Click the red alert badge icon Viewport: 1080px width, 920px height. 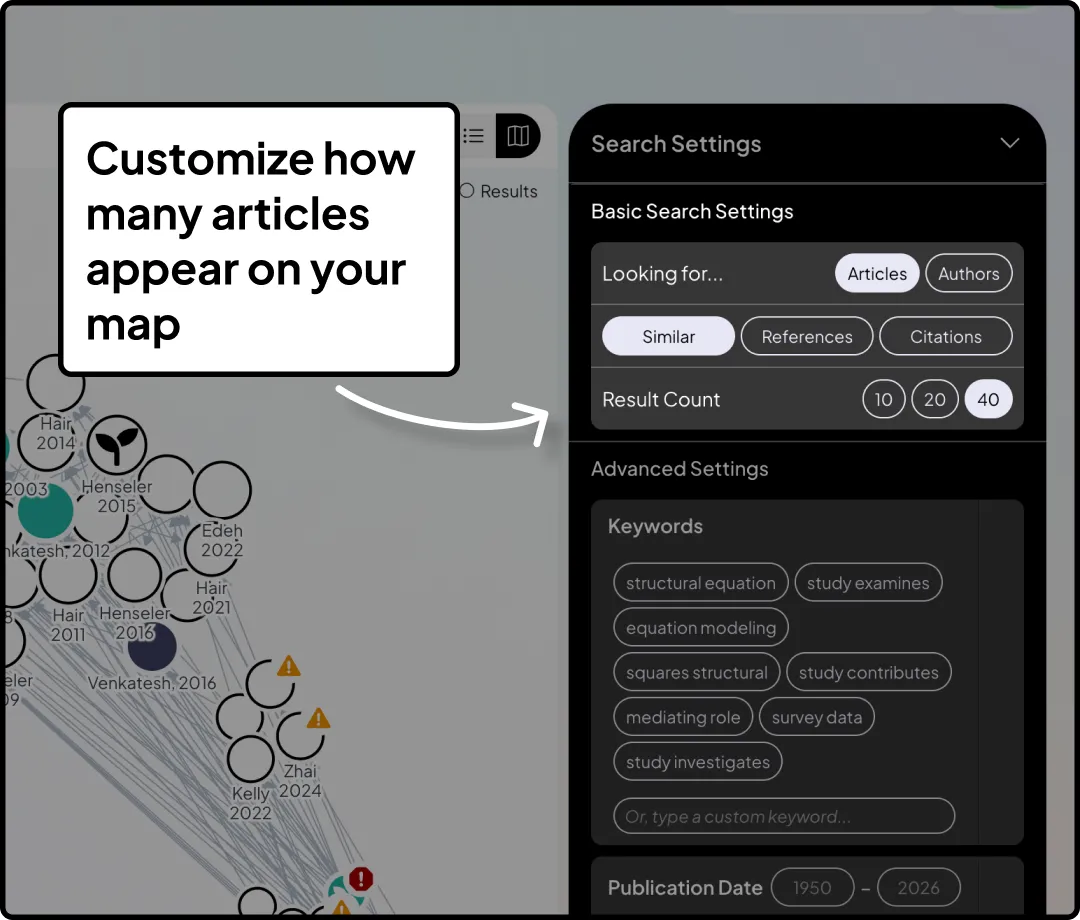tap(361, 879)
